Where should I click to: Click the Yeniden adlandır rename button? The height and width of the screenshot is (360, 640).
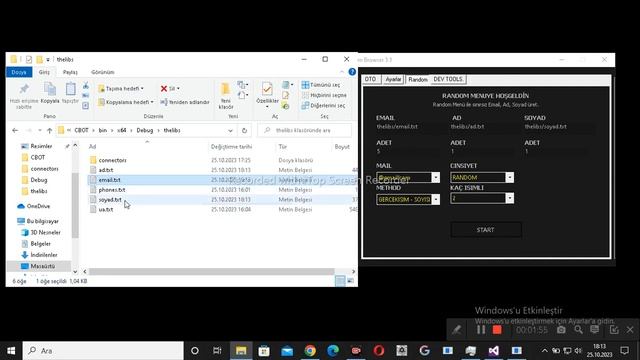tap(185, 102)
